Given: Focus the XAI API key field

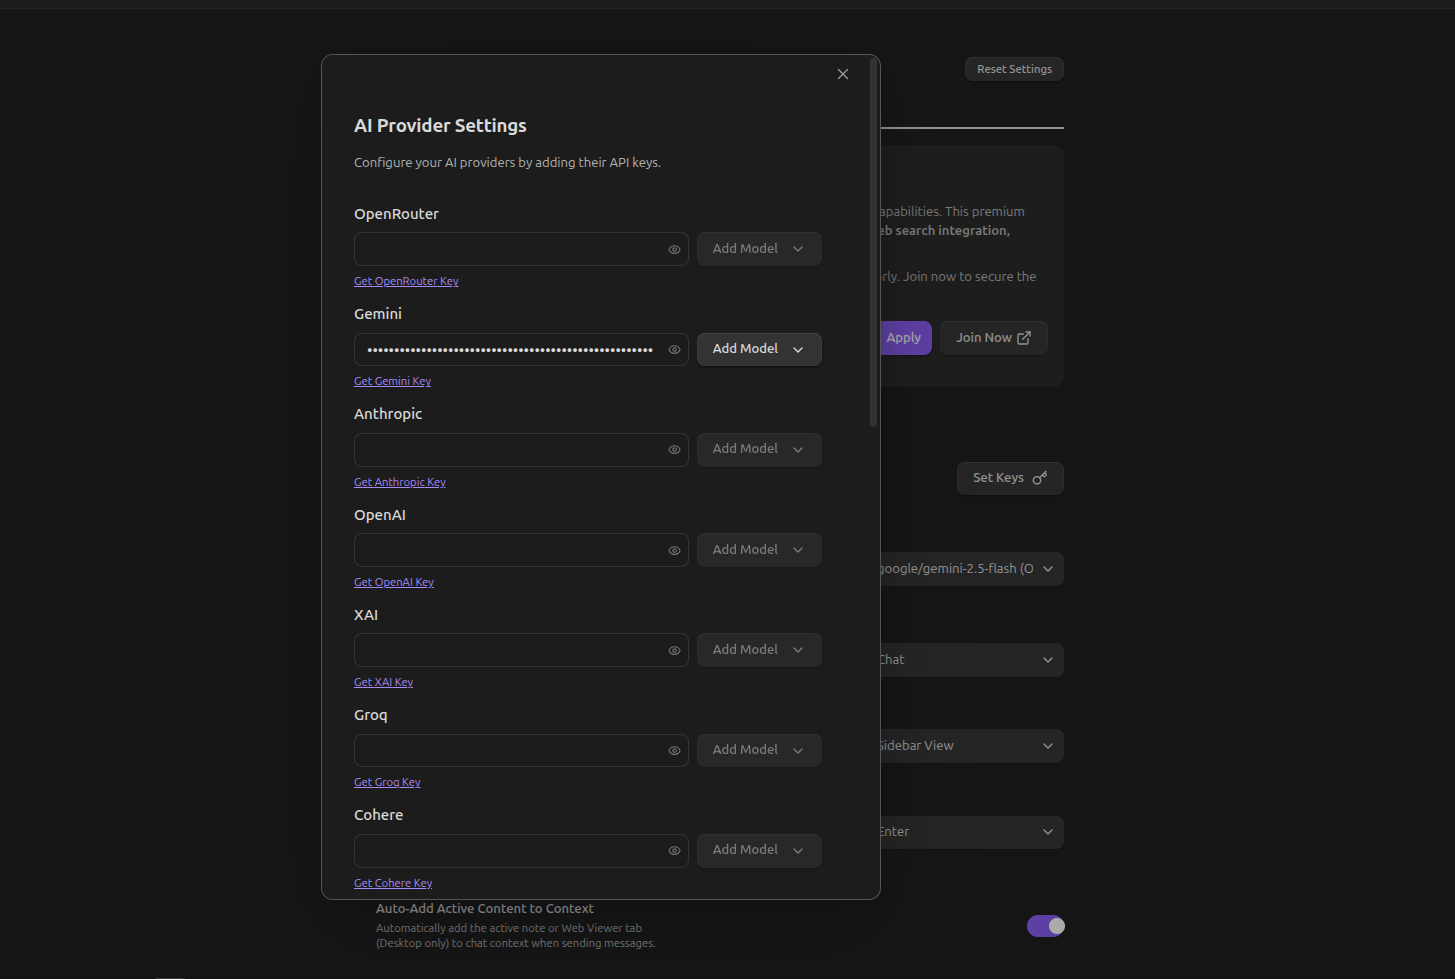Looking at the screenshot, I should click(x=521, y=650).
